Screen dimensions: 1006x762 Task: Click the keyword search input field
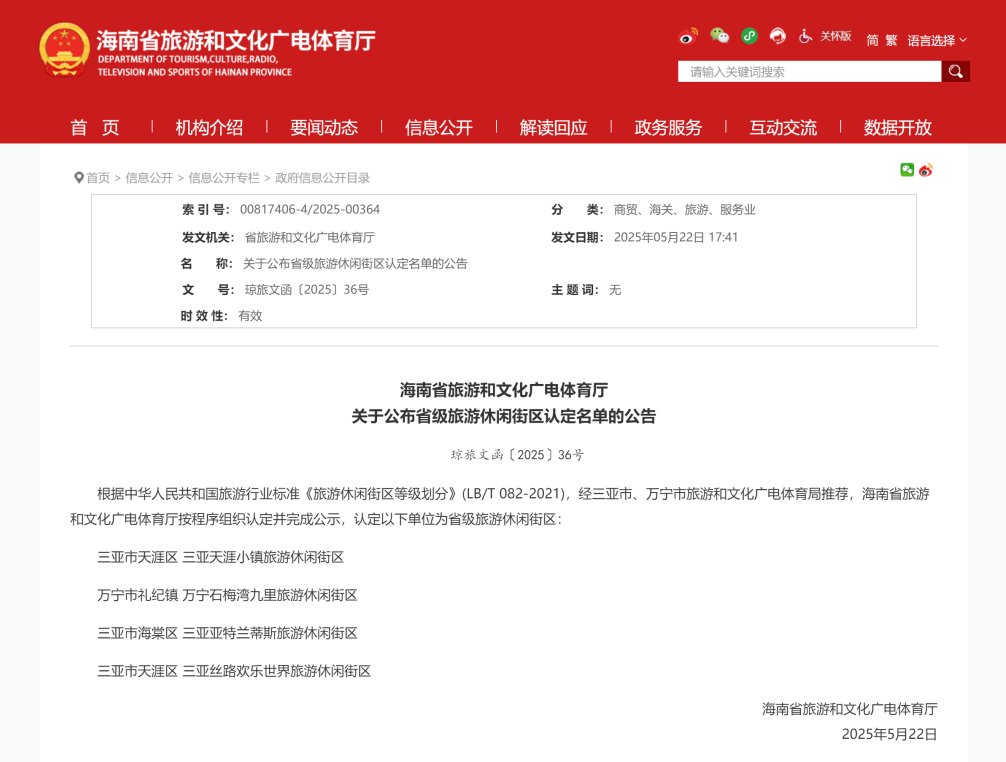pyautogui.click(x=810, y=71)
